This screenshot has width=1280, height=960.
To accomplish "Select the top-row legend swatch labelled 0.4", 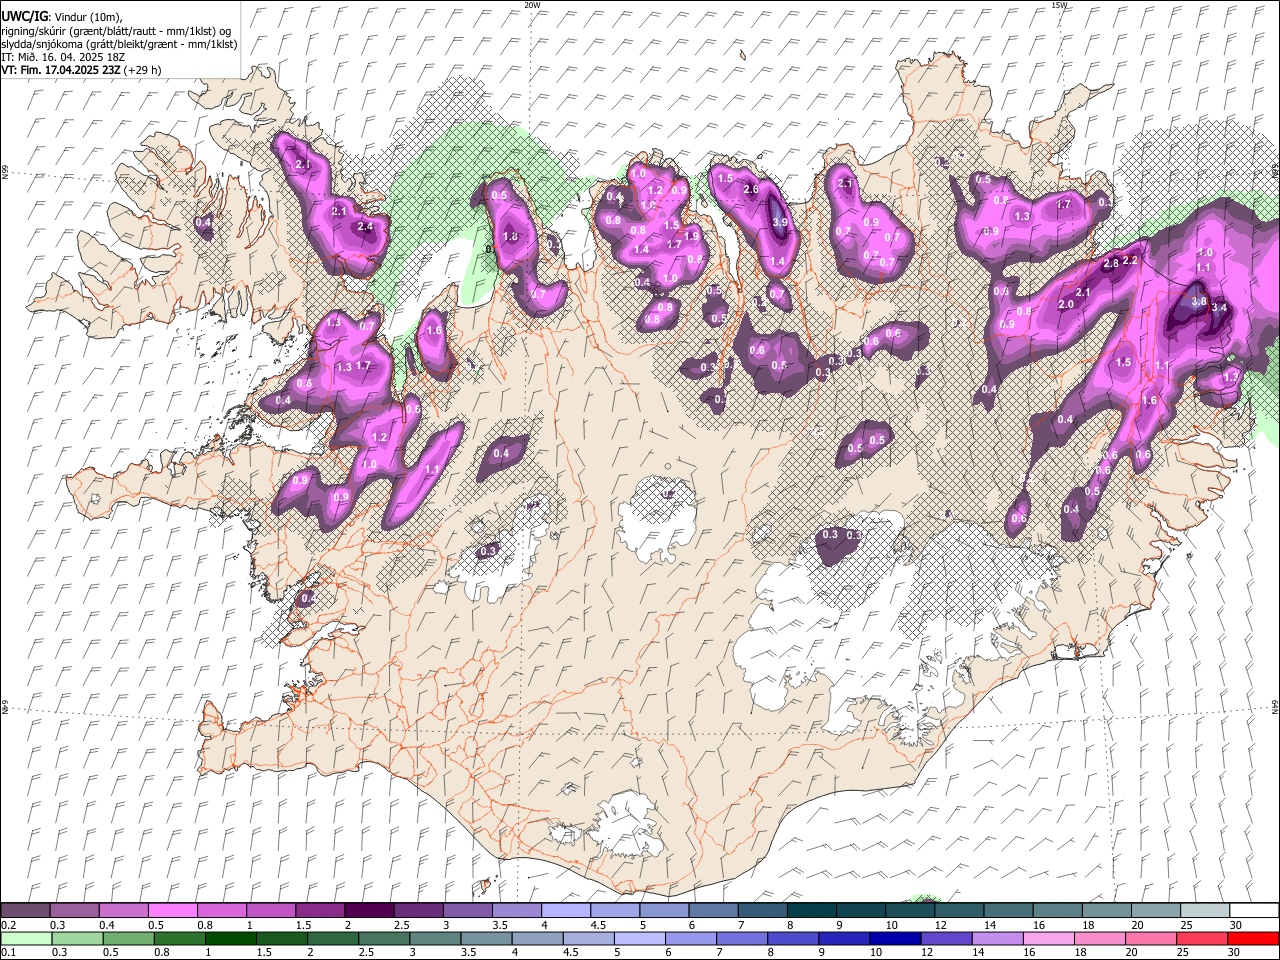I will click(123, 910).
